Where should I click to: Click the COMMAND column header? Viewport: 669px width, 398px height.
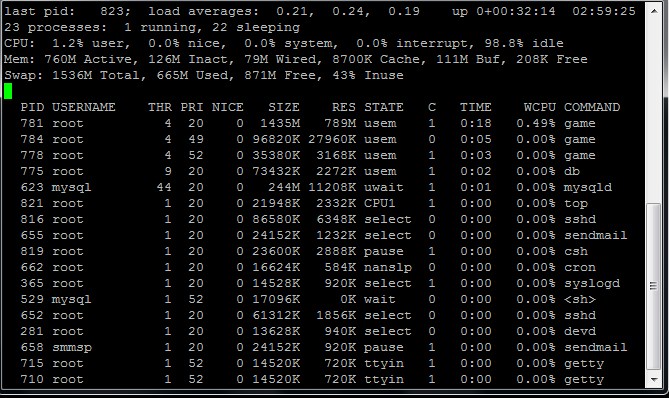[x=592, y=107]
